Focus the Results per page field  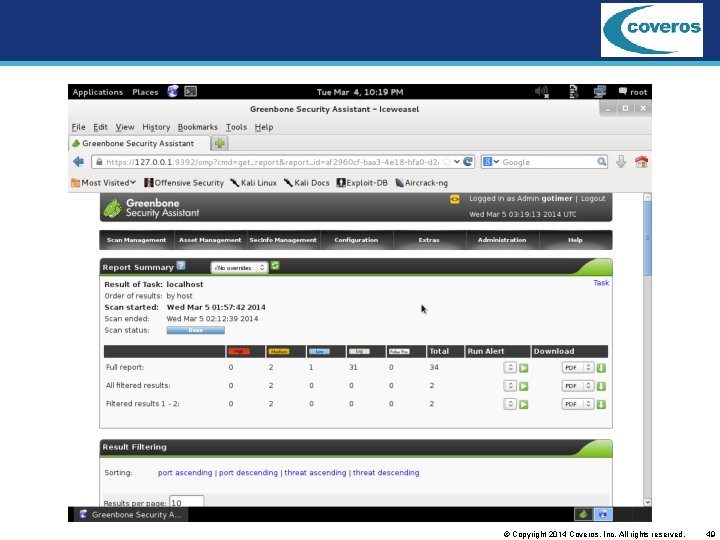click(186, 502)
